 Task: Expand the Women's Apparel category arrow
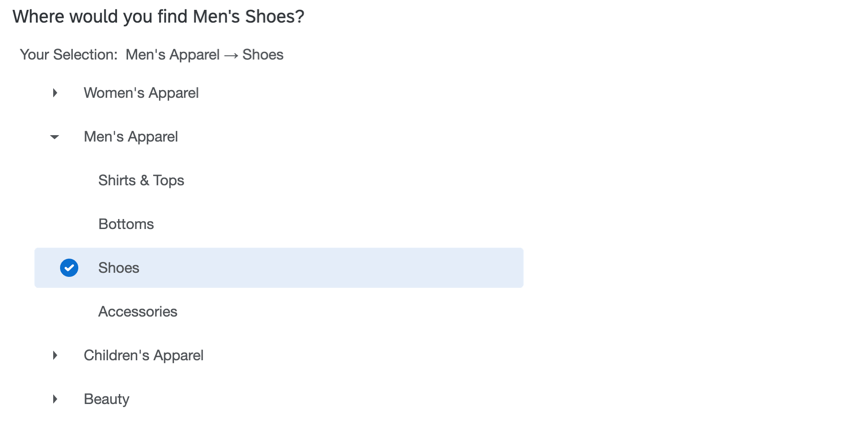point(55,93)
